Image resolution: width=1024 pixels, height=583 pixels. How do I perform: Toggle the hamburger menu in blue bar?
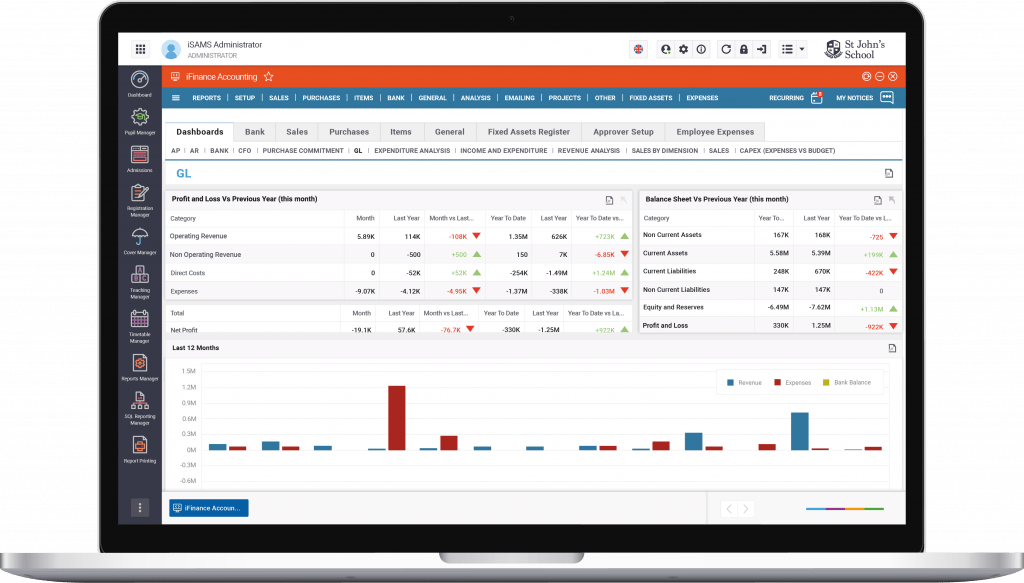[176, 98]
